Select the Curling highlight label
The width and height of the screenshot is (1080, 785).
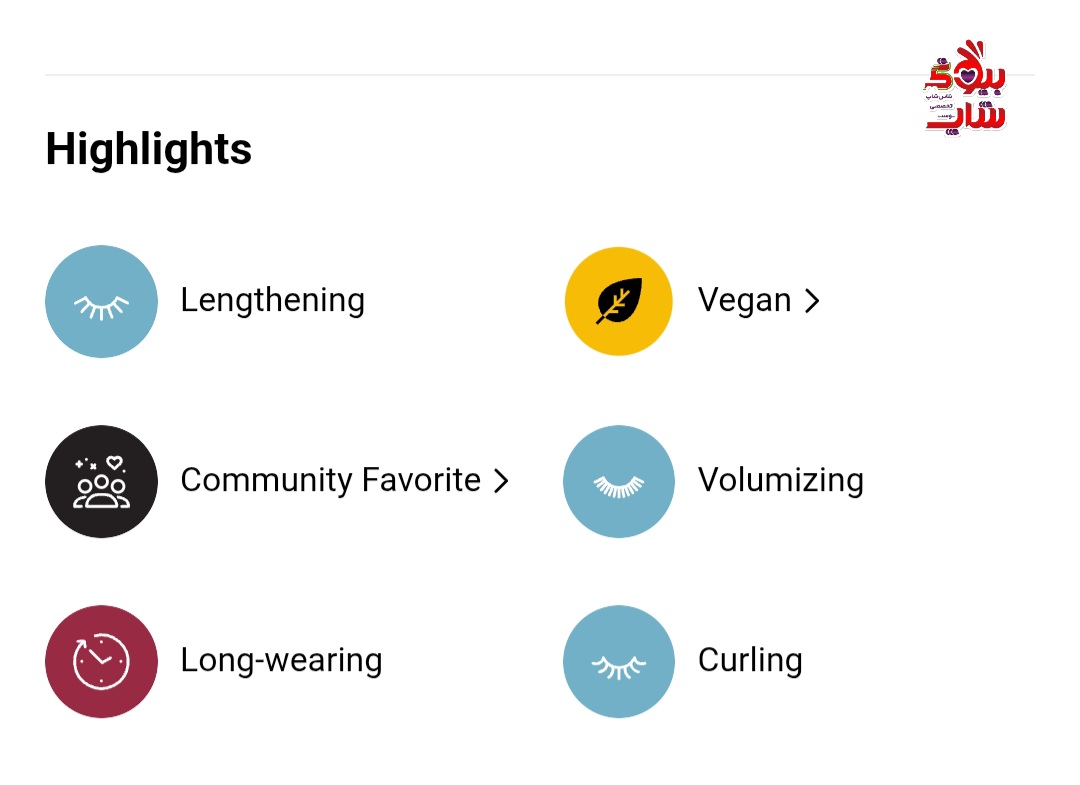(x=750, y=660)
